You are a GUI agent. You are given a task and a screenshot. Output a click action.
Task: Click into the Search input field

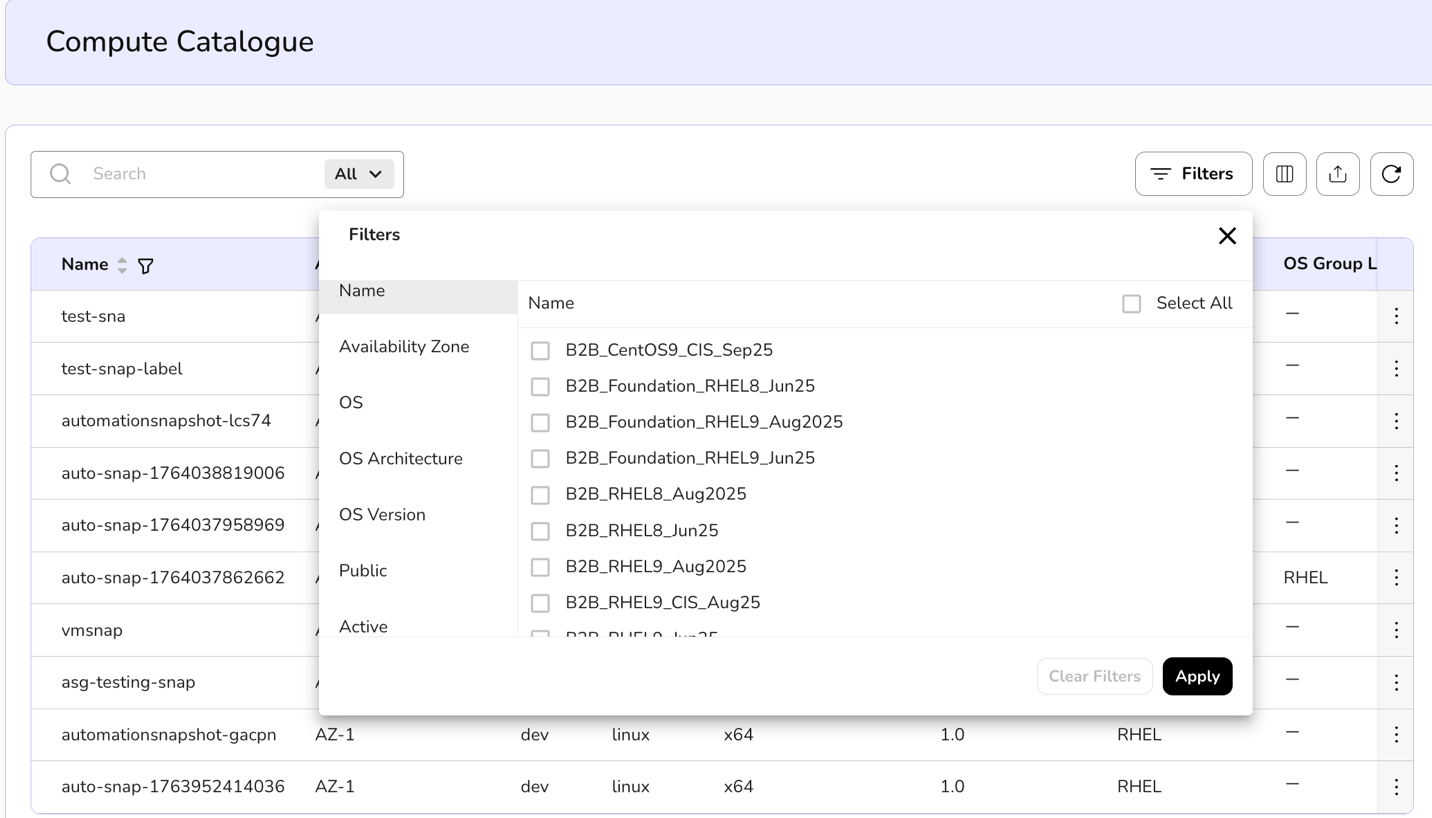(x=200, y=174)
